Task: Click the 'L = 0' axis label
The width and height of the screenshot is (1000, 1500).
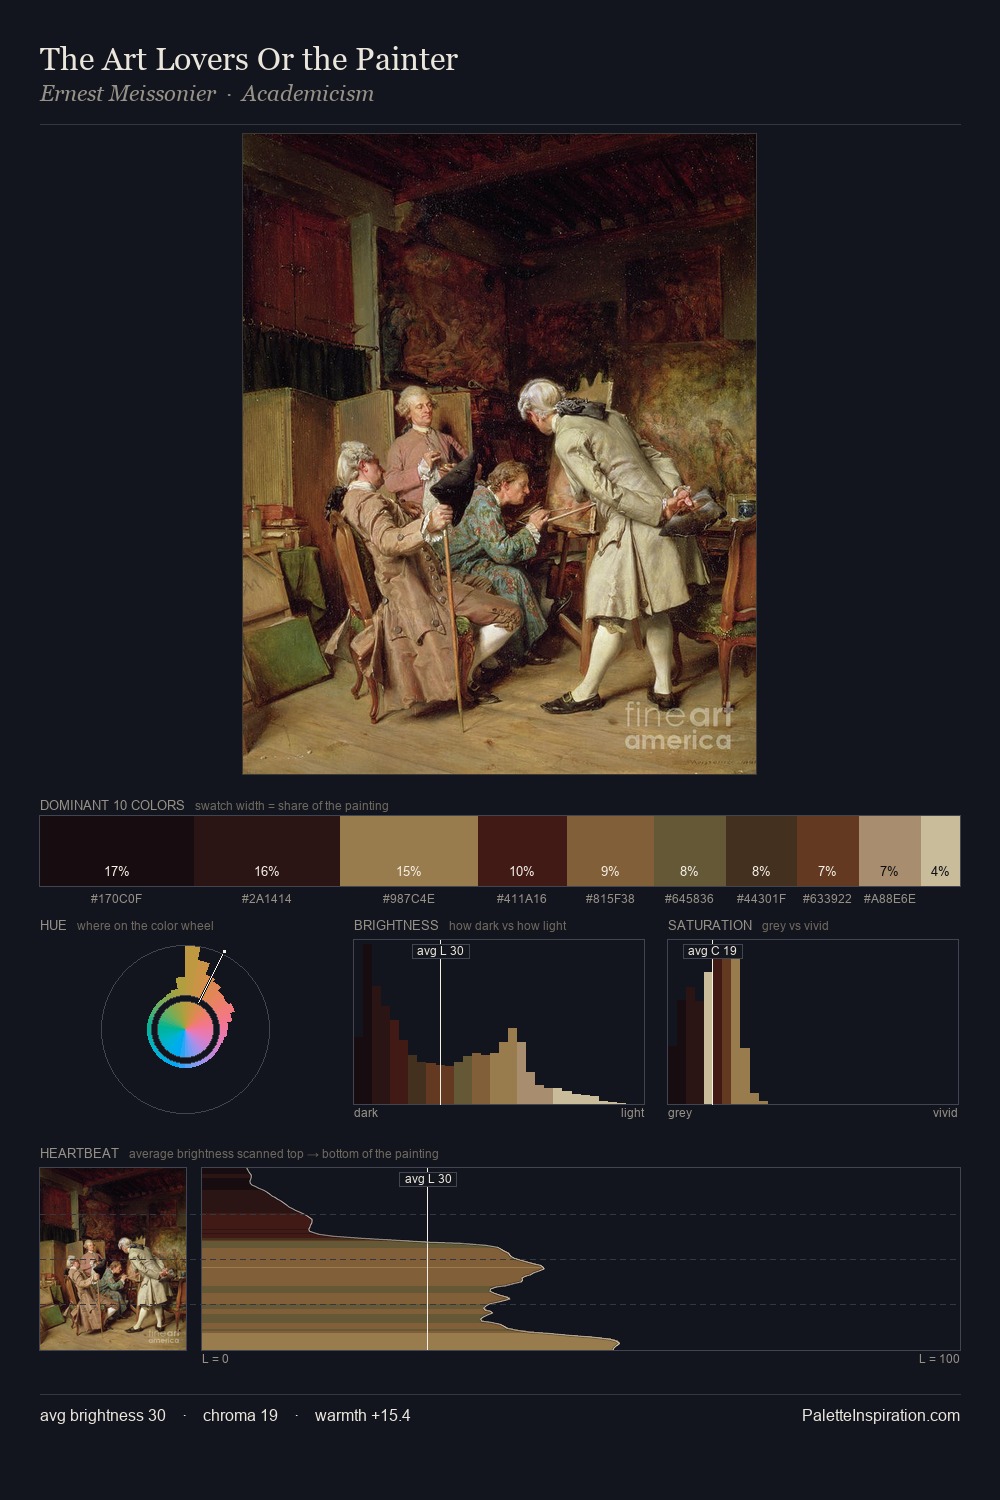Action: point(215,1359)
